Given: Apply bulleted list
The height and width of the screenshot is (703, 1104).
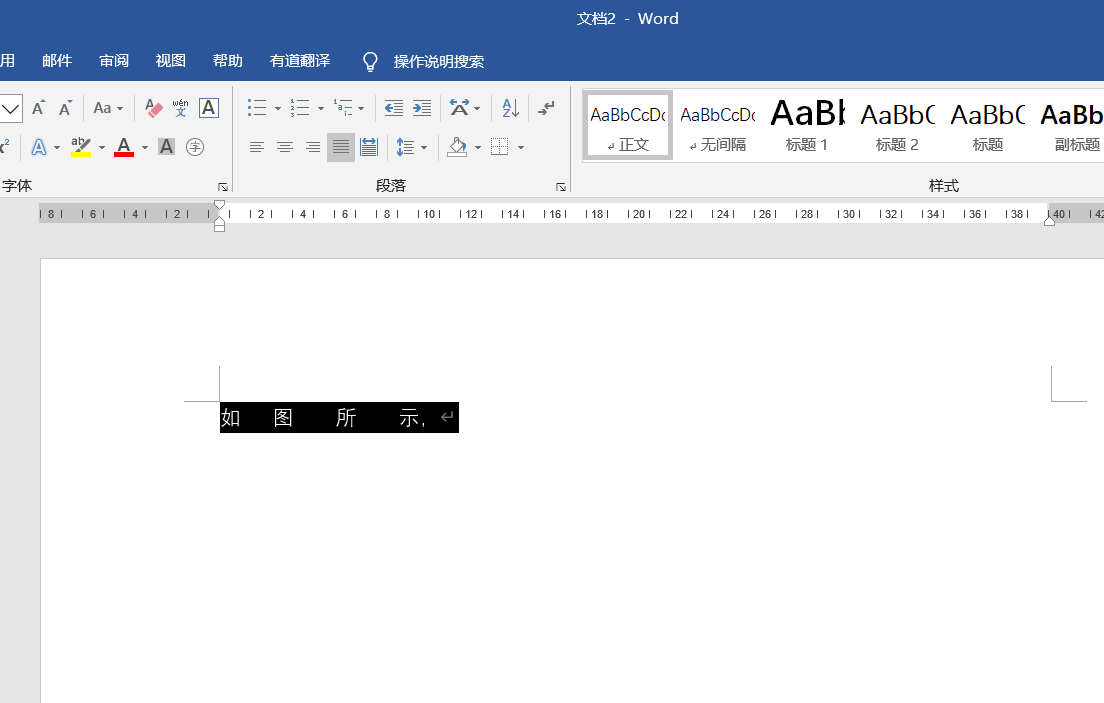Looking at the screenshot, I should (257, 108).
